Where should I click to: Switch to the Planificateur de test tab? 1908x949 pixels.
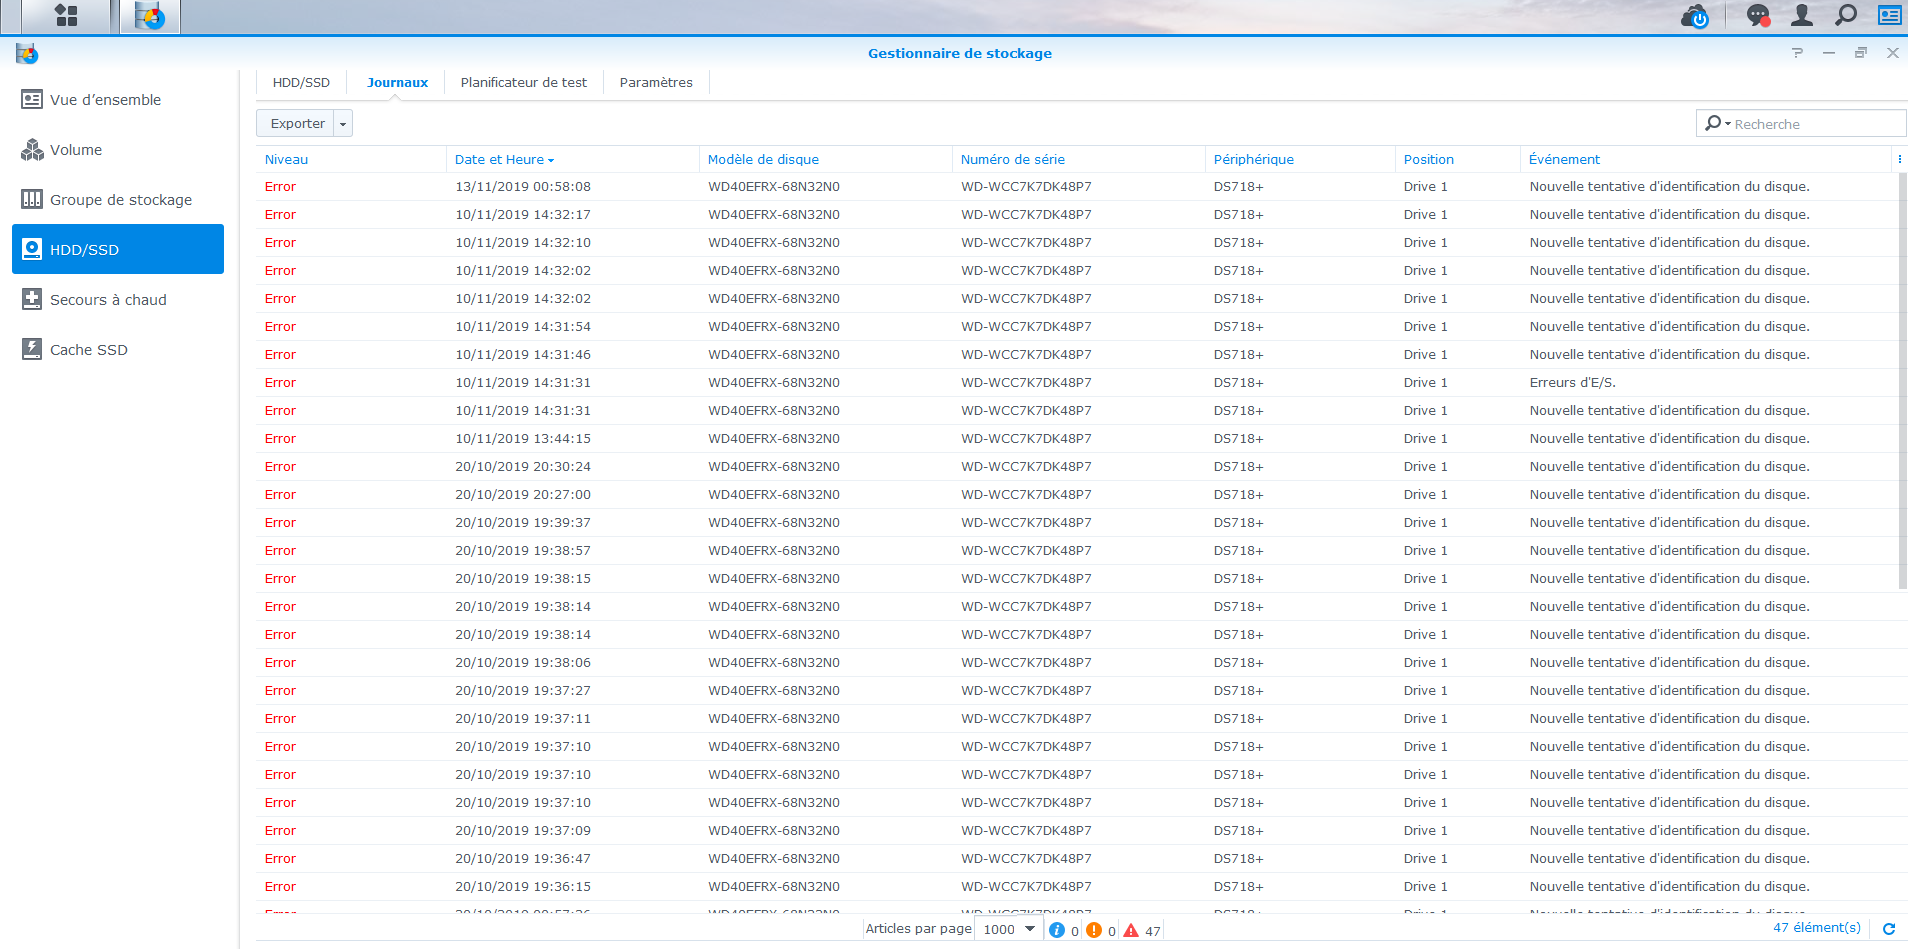pos(523,83)
